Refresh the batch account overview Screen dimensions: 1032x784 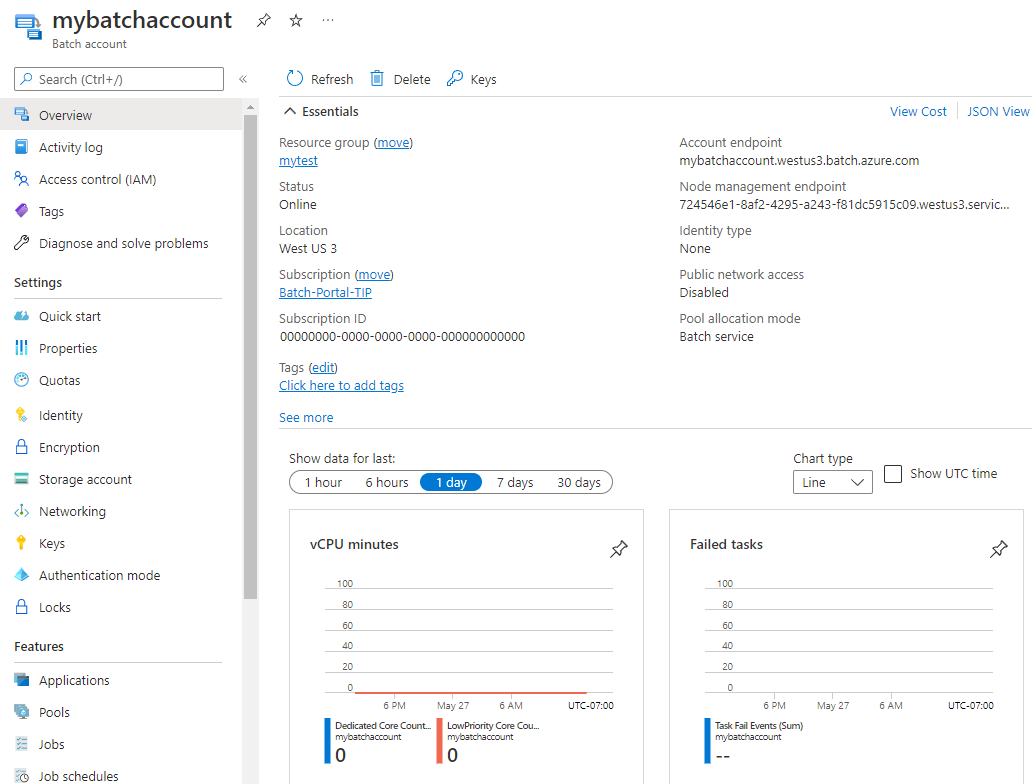click(x=319, y=78)
